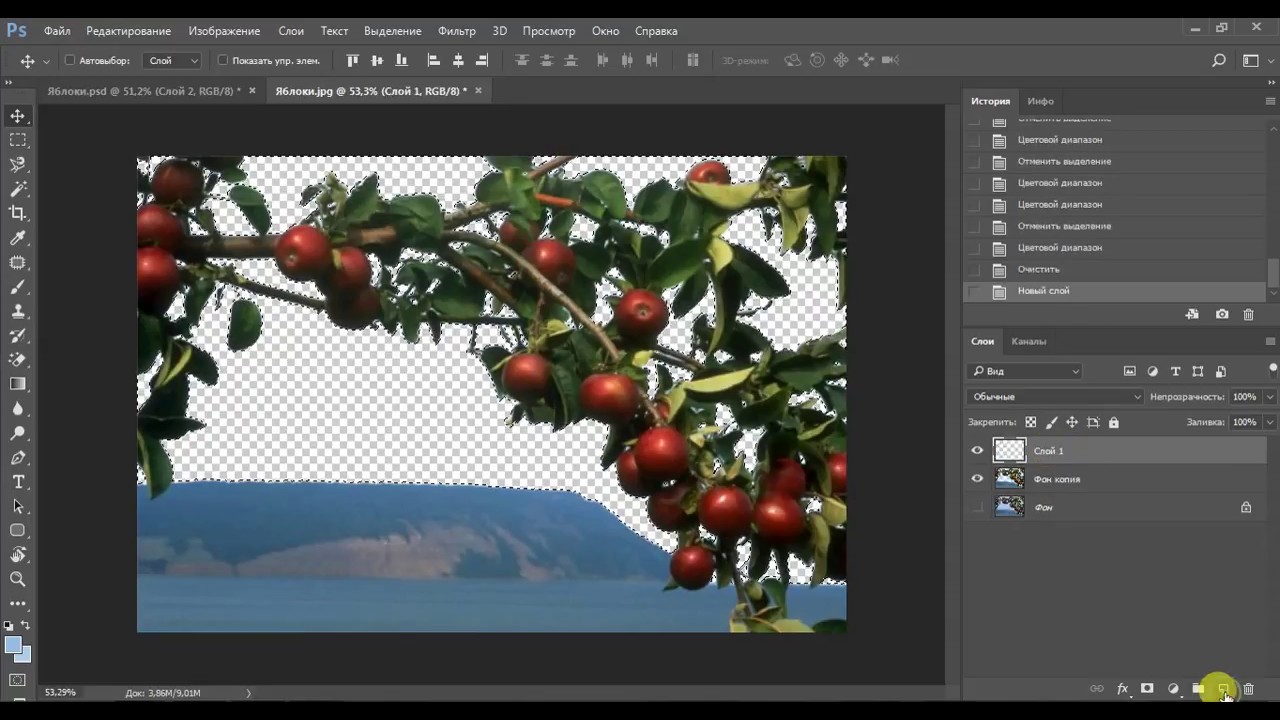
Task: Expand the Непрозрачность opacity dropdown arrow
Action: (1270, 397)
